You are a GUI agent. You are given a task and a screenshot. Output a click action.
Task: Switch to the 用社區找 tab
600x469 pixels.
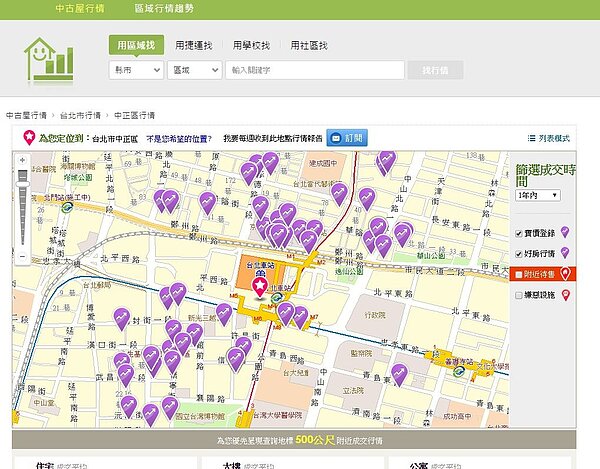(x=309, y=46)
